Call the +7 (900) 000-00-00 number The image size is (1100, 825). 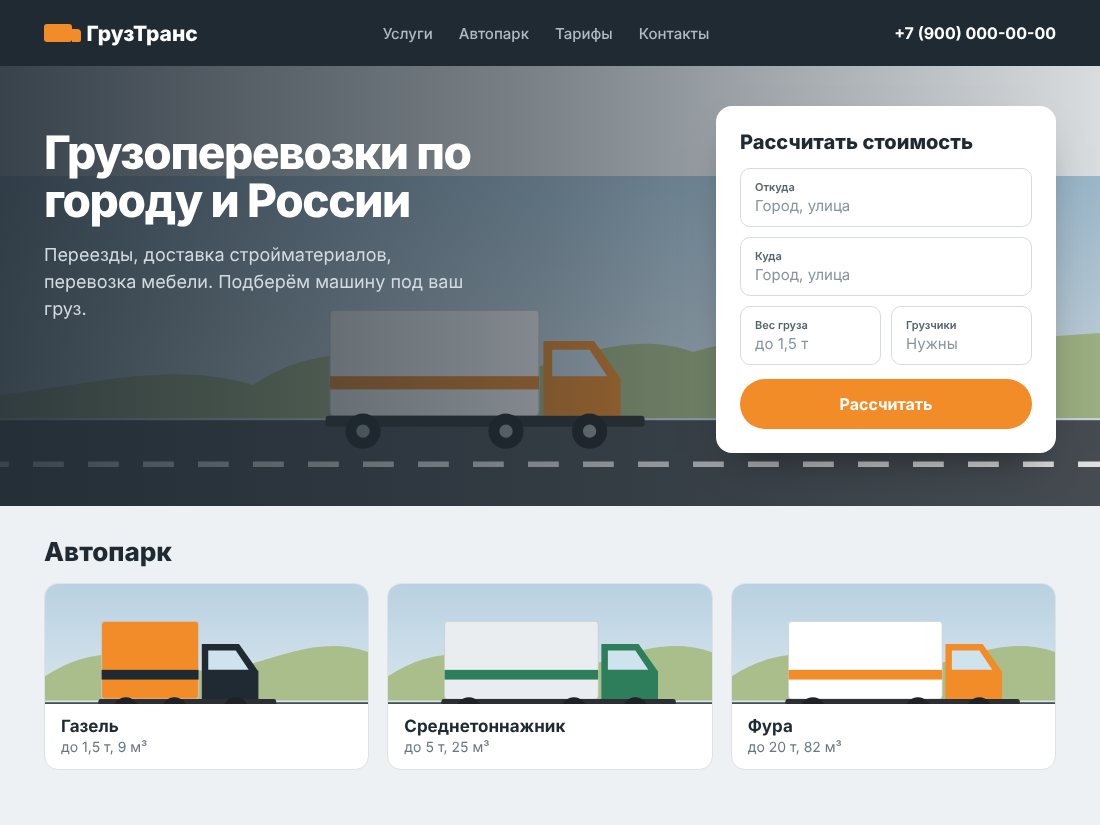tap(975, 33)
